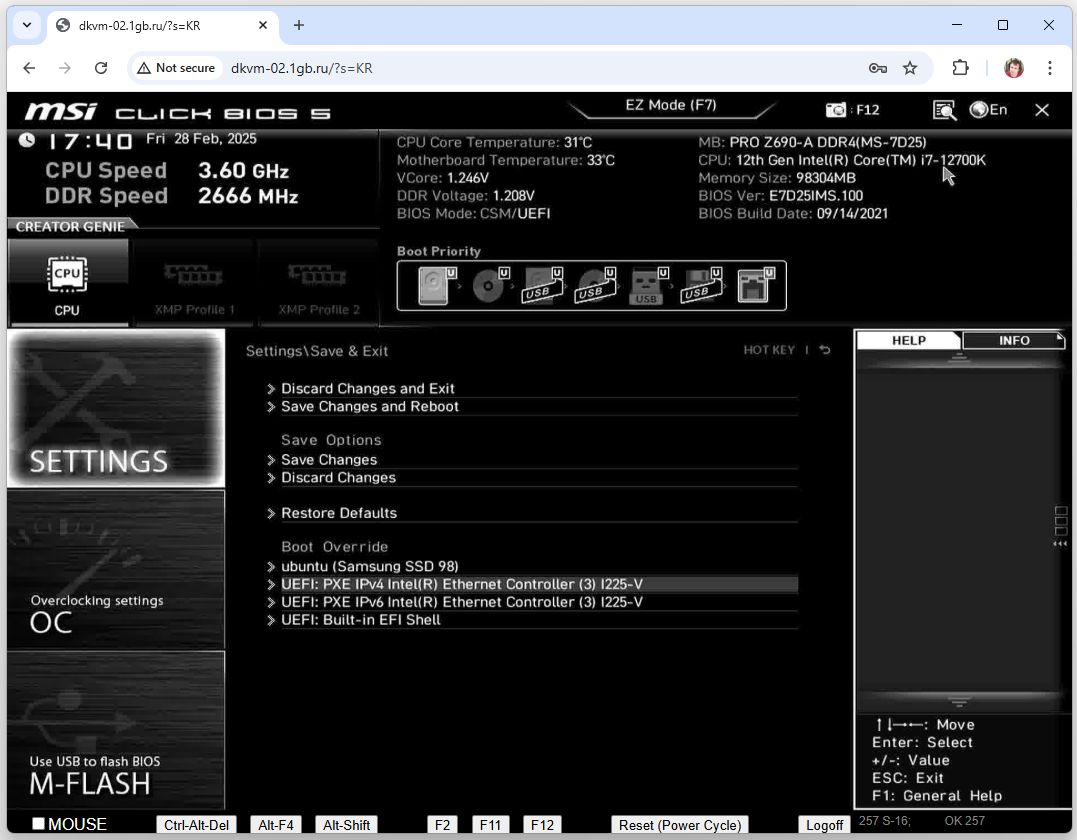
Task: Expand Save Changes and Reboot entry
Action: coord(369,407)
